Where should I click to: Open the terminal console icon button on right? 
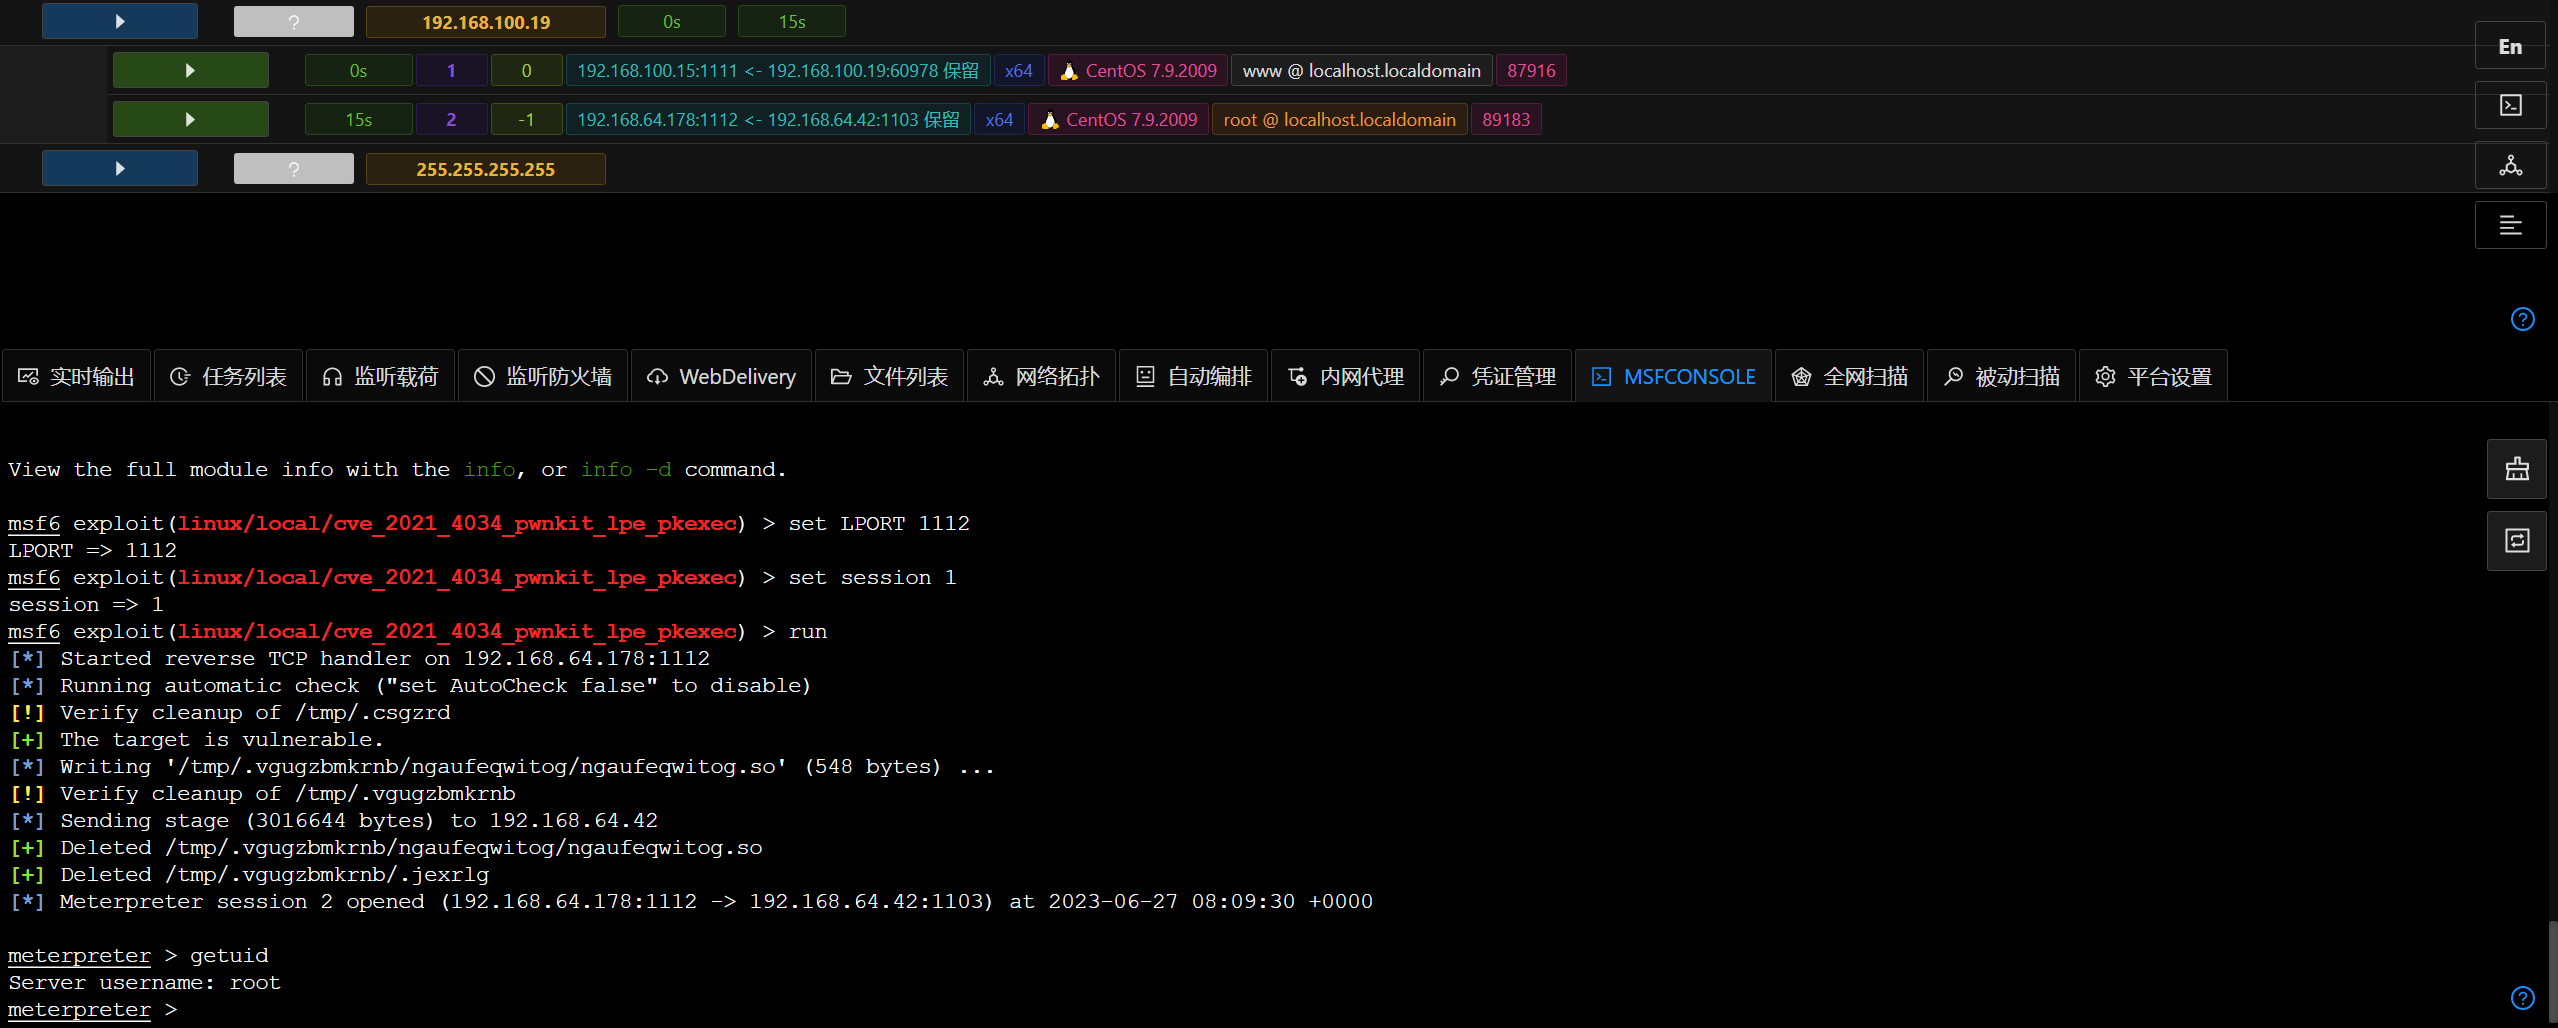click(2510, 105)
